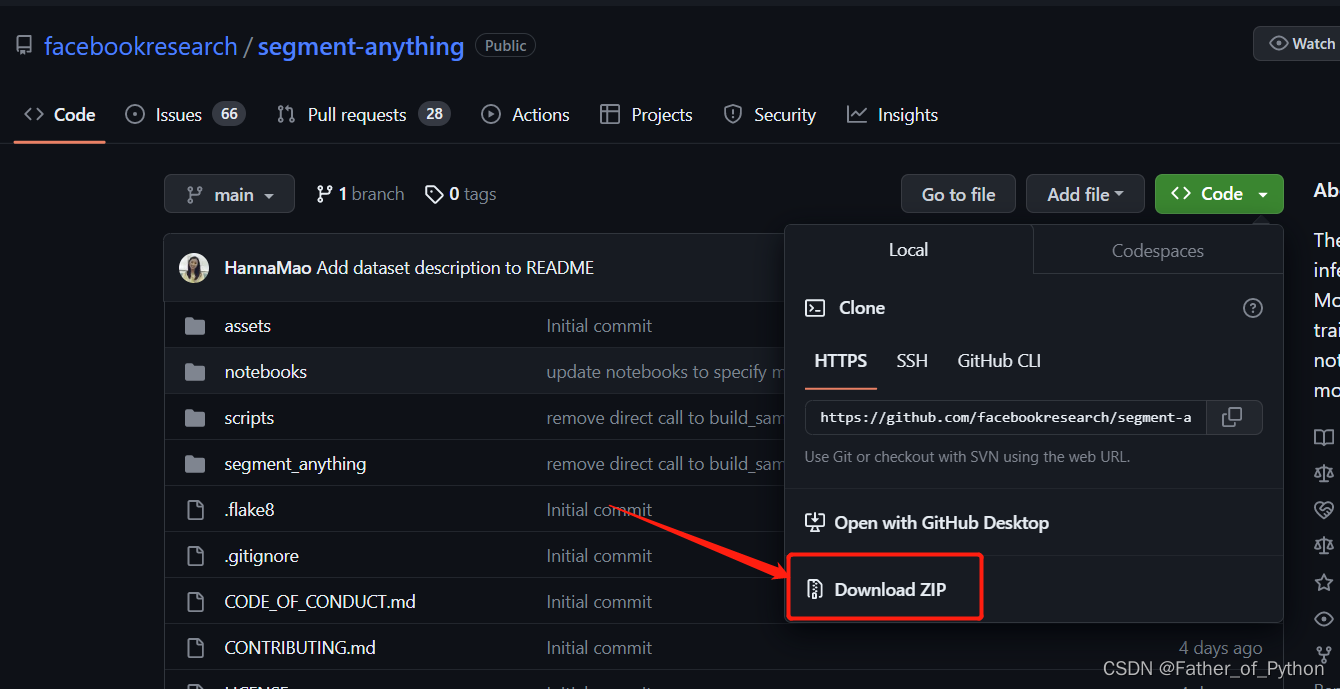Click the file icon beside CONTRIBUTING.md
Viewport: 1340px width, 689px height.
195,648
